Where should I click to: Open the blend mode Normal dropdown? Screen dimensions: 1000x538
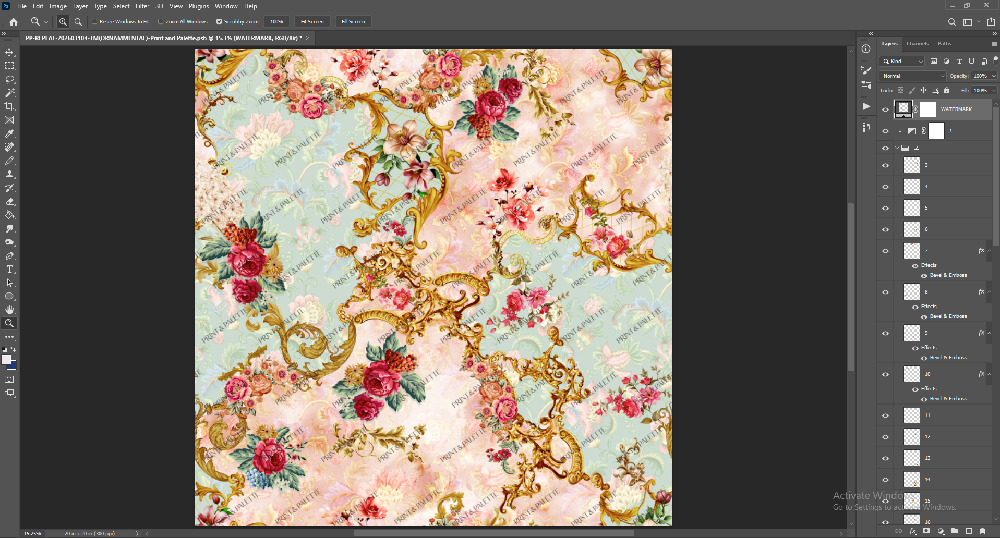pos(913,76)
